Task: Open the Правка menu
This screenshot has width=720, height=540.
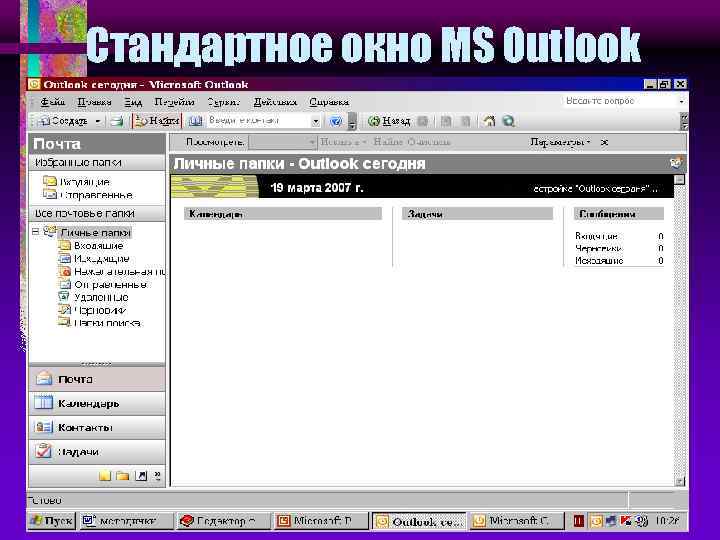Action: tap(94, 102)
